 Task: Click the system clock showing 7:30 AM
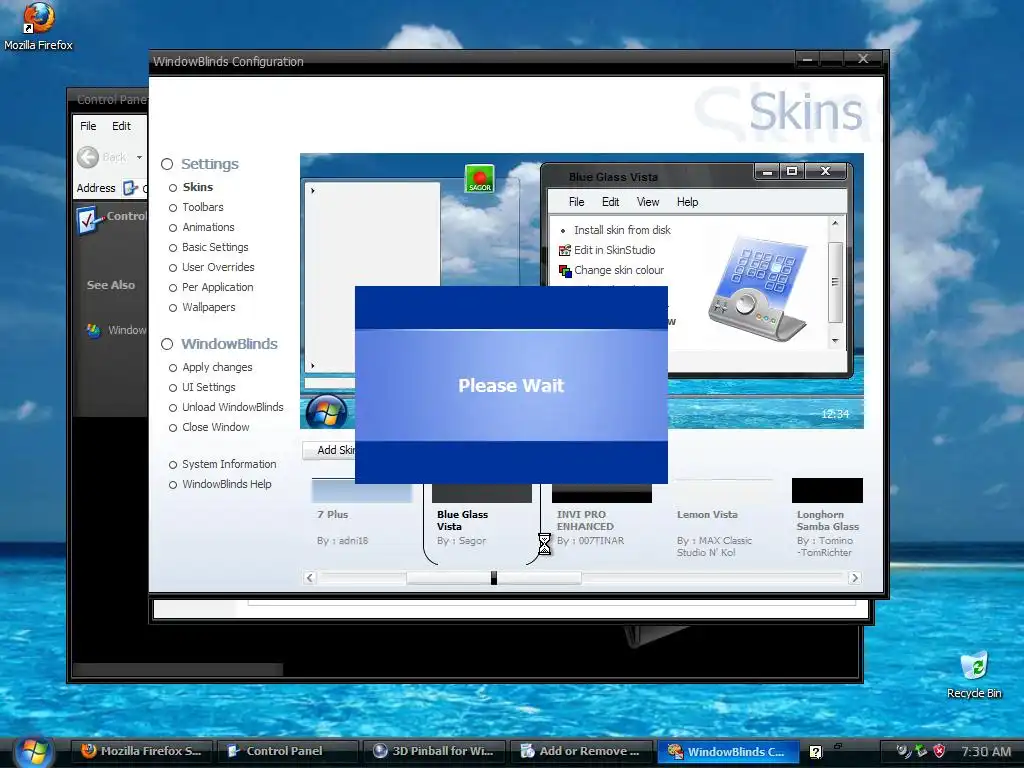985,752
